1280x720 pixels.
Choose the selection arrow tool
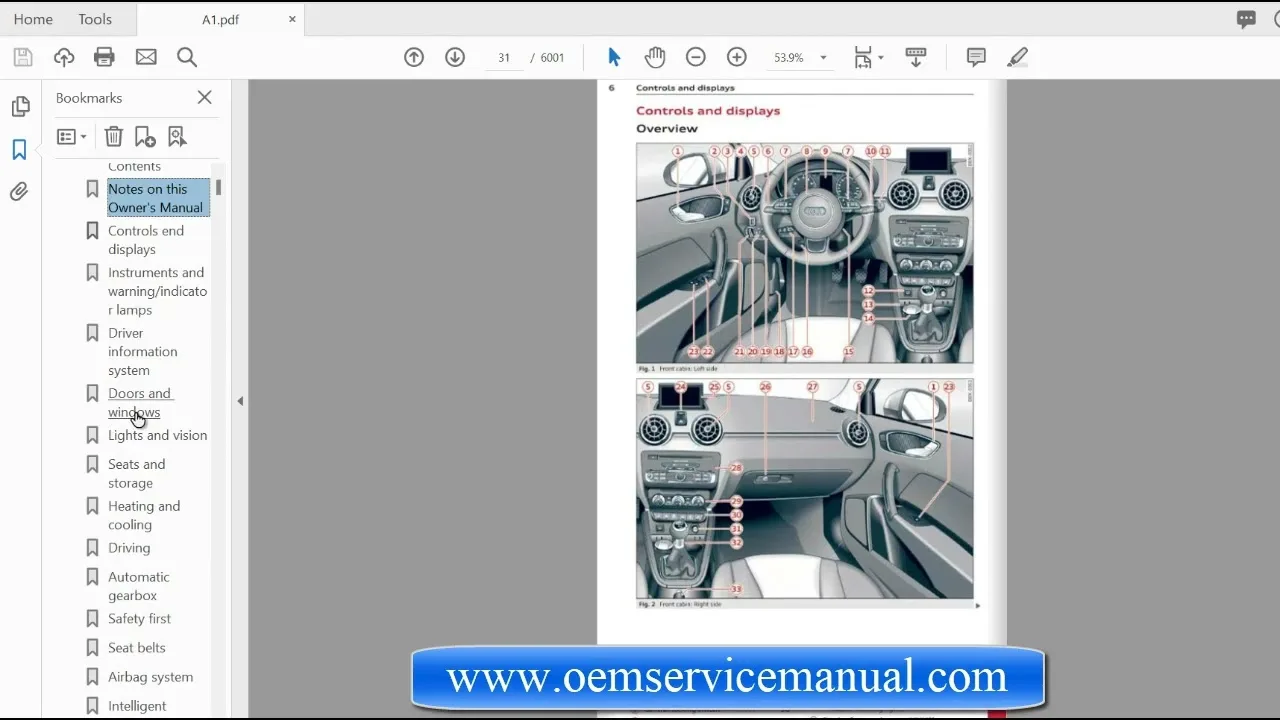614,57
